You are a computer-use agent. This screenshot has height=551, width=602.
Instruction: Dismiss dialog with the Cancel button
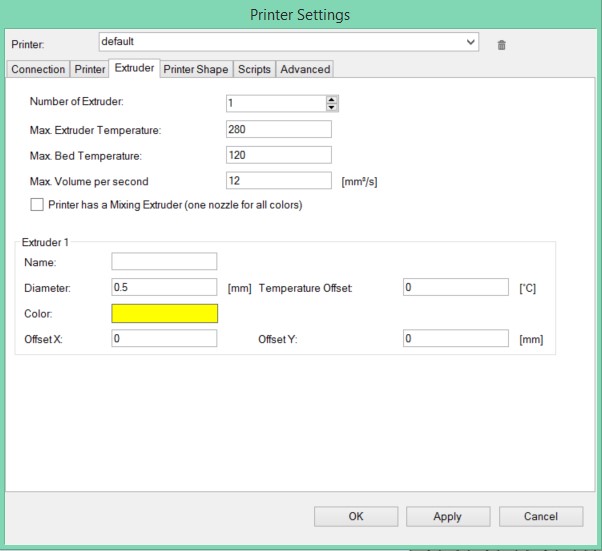541,516
